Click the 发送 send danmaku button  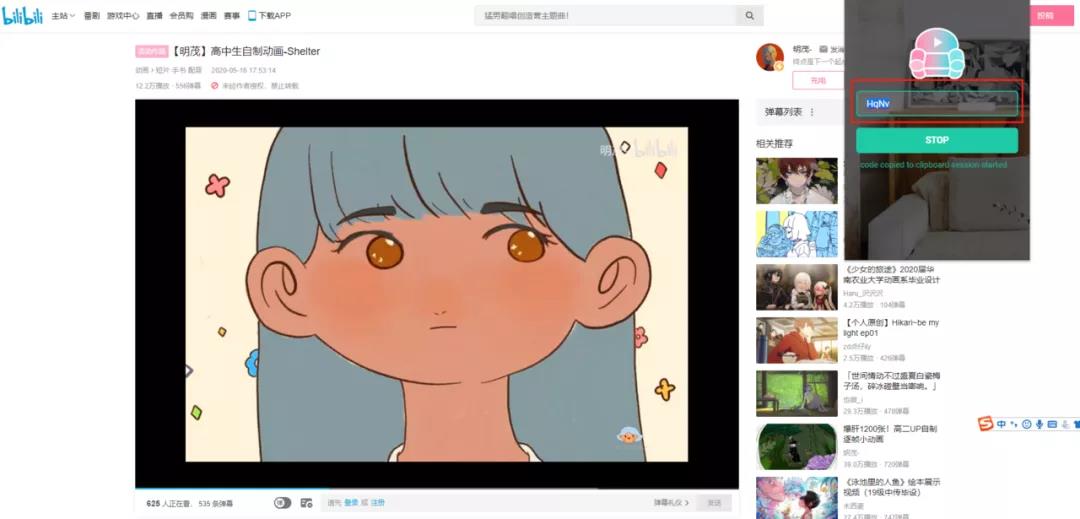pos(714,503)
